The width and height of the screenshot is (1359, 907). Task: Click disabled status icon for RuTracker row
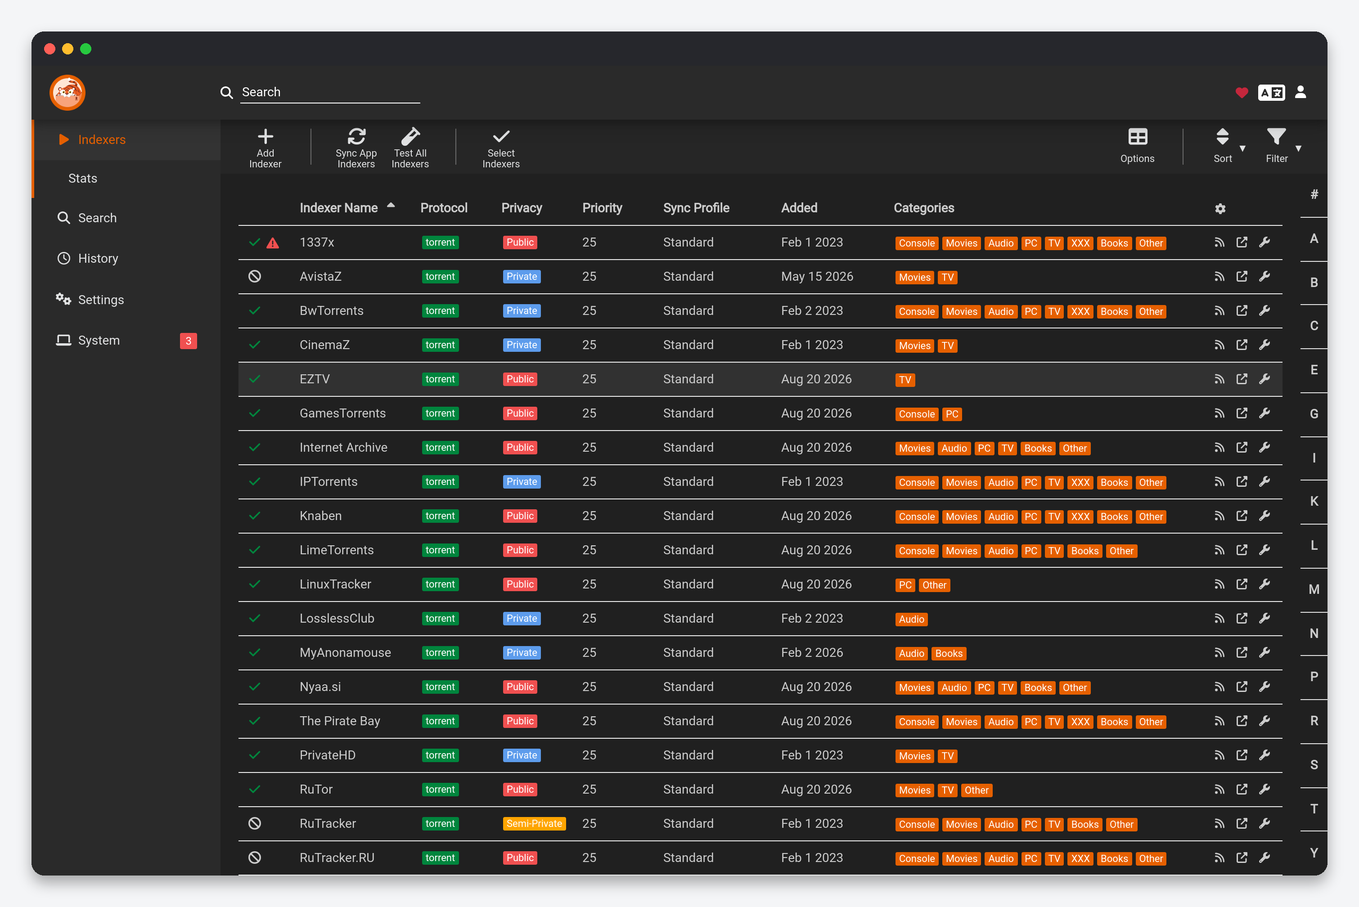click(x=255, y=824)
